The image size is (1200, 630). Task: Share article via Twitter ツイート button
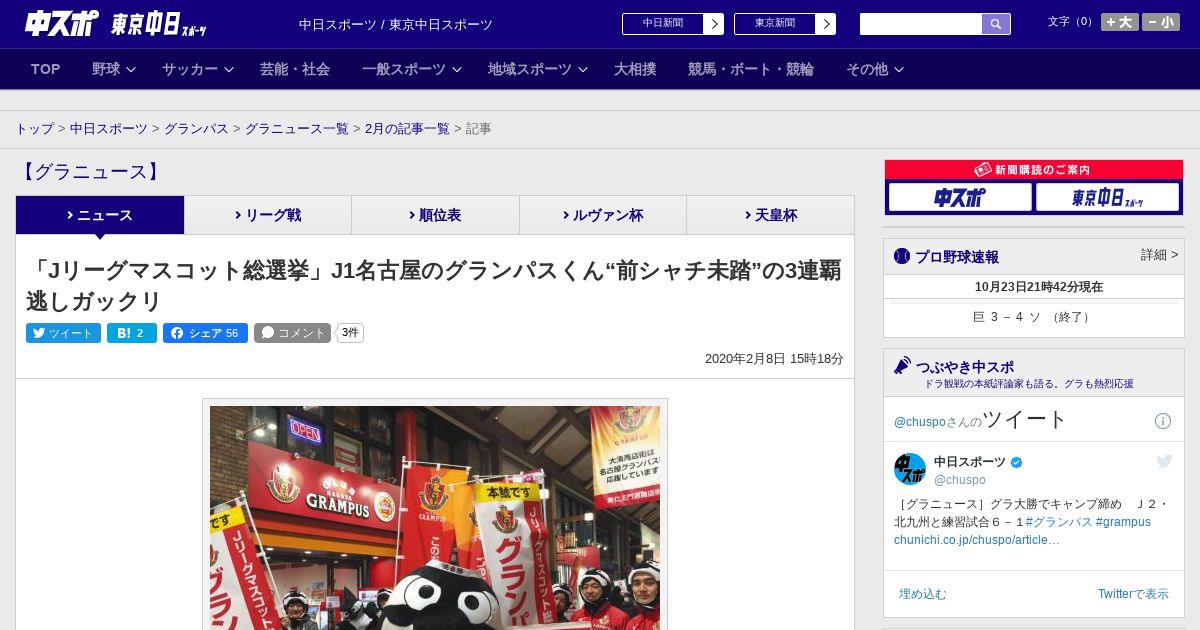point(63,333)
